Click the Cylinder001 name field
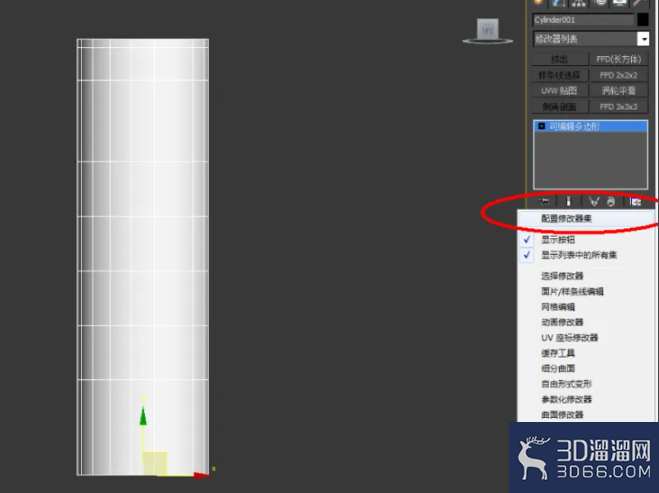659x493 pixels. point(583,20)
